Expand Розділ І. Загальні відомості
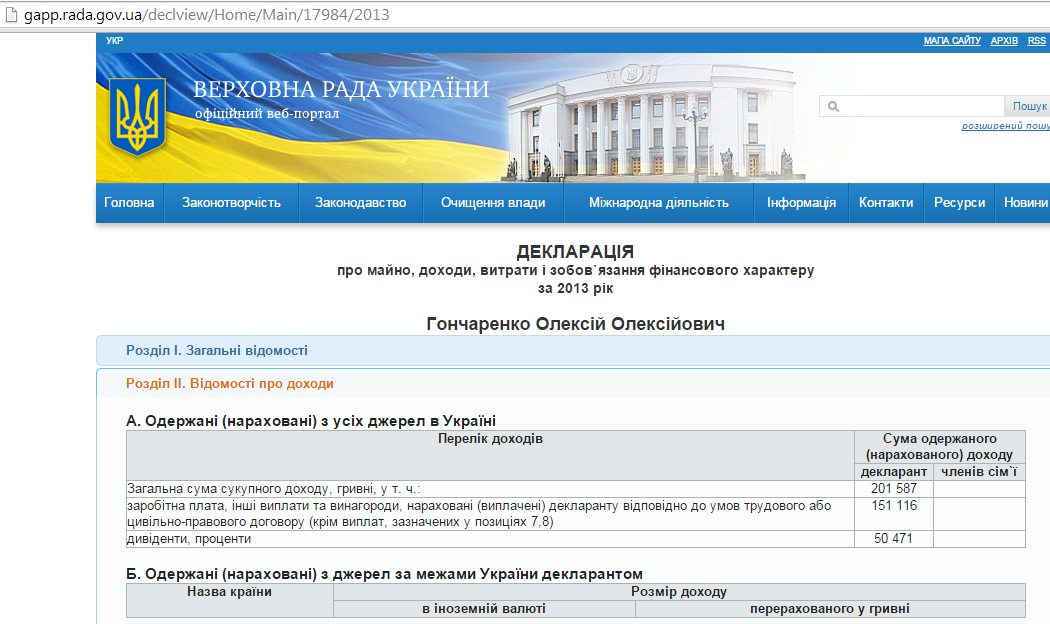The height and width of the screenshot is (624, 1050). point(217,351)
